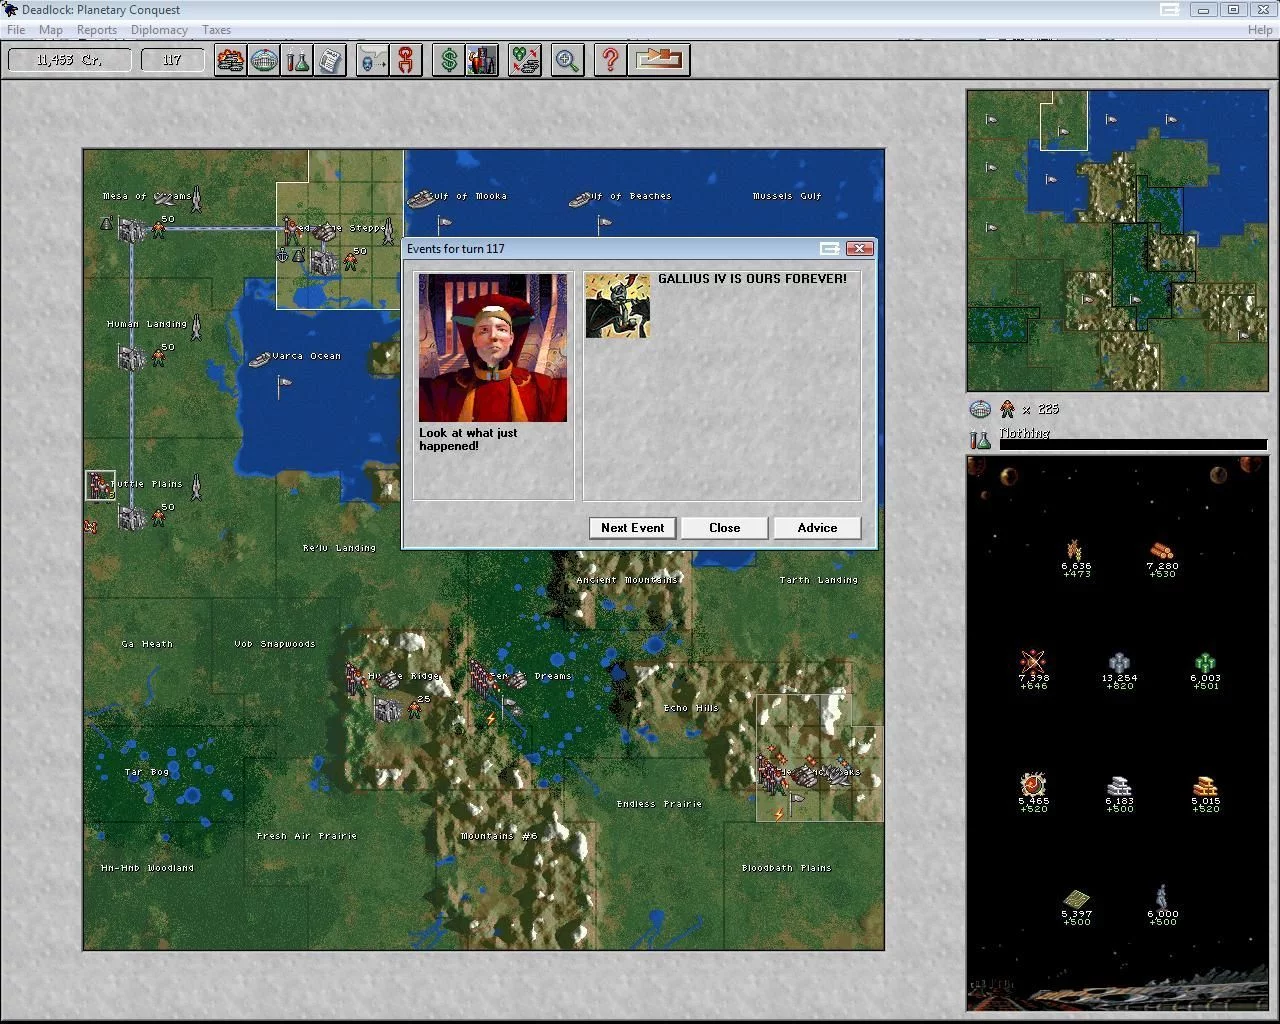Open the colony dome toolbar icon

pyautogui.click(x=264, y=60)
